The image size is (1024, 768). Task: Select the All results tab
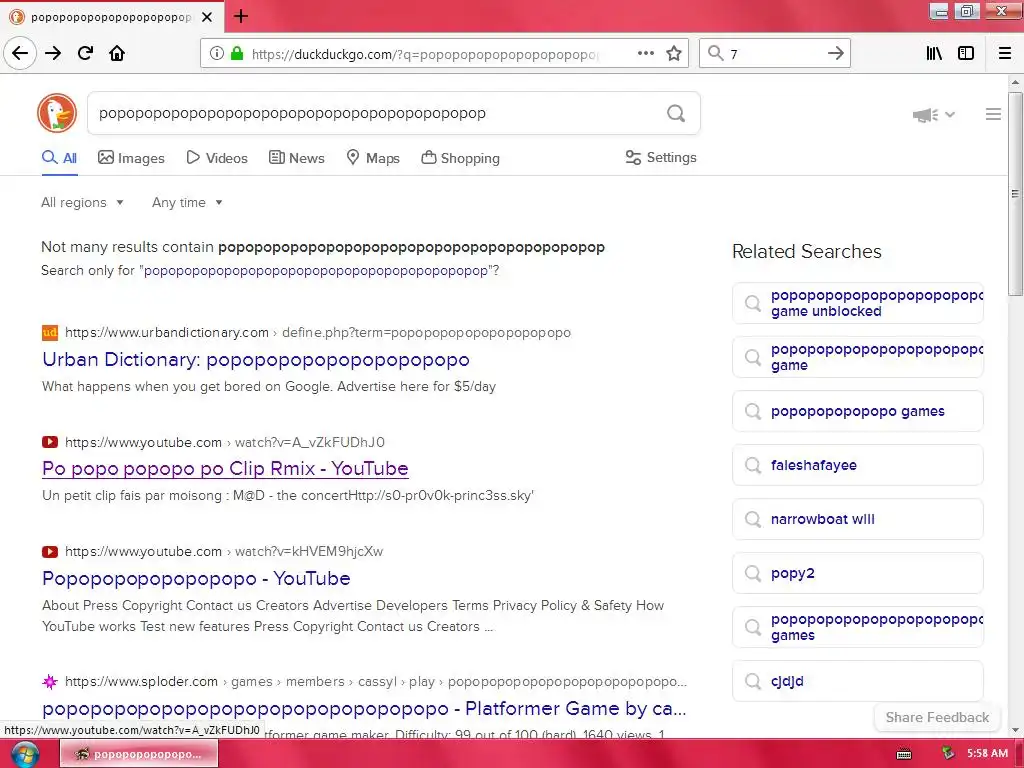click(x=59, y=158)
